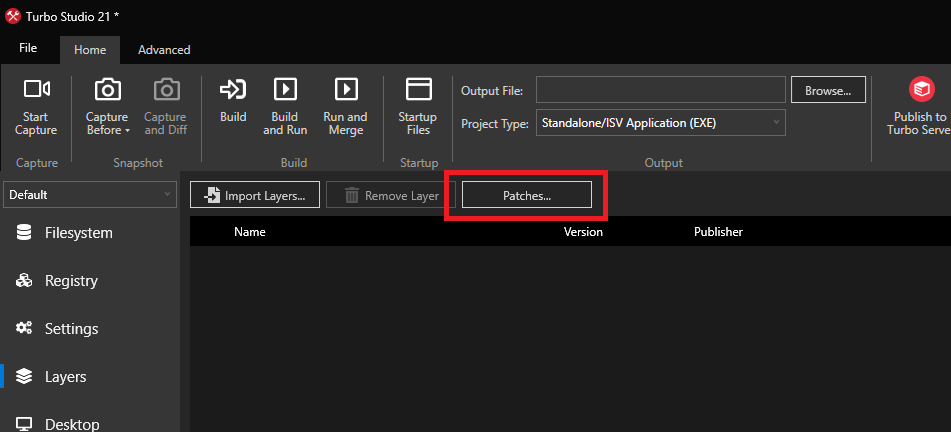951x432 pixels.
Task: Click the Capture Before camera icon
Action: point(107,90)
